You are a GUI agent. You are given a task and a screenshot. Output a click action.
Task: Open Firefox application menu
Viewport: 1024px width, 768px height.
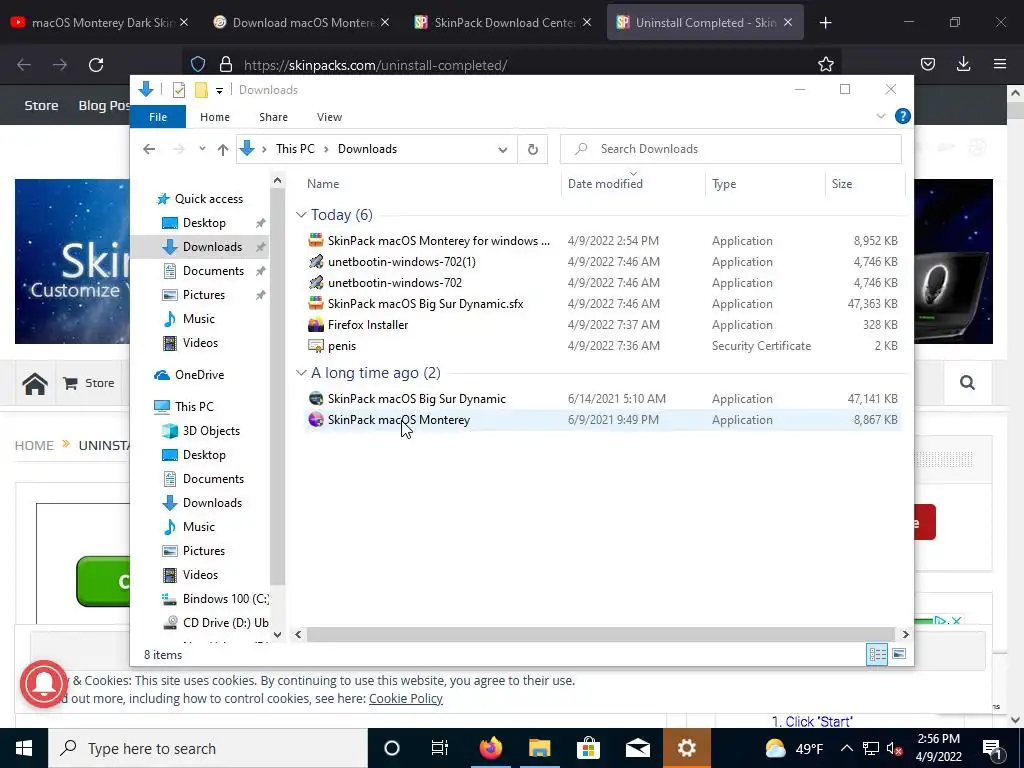[999, 64]
